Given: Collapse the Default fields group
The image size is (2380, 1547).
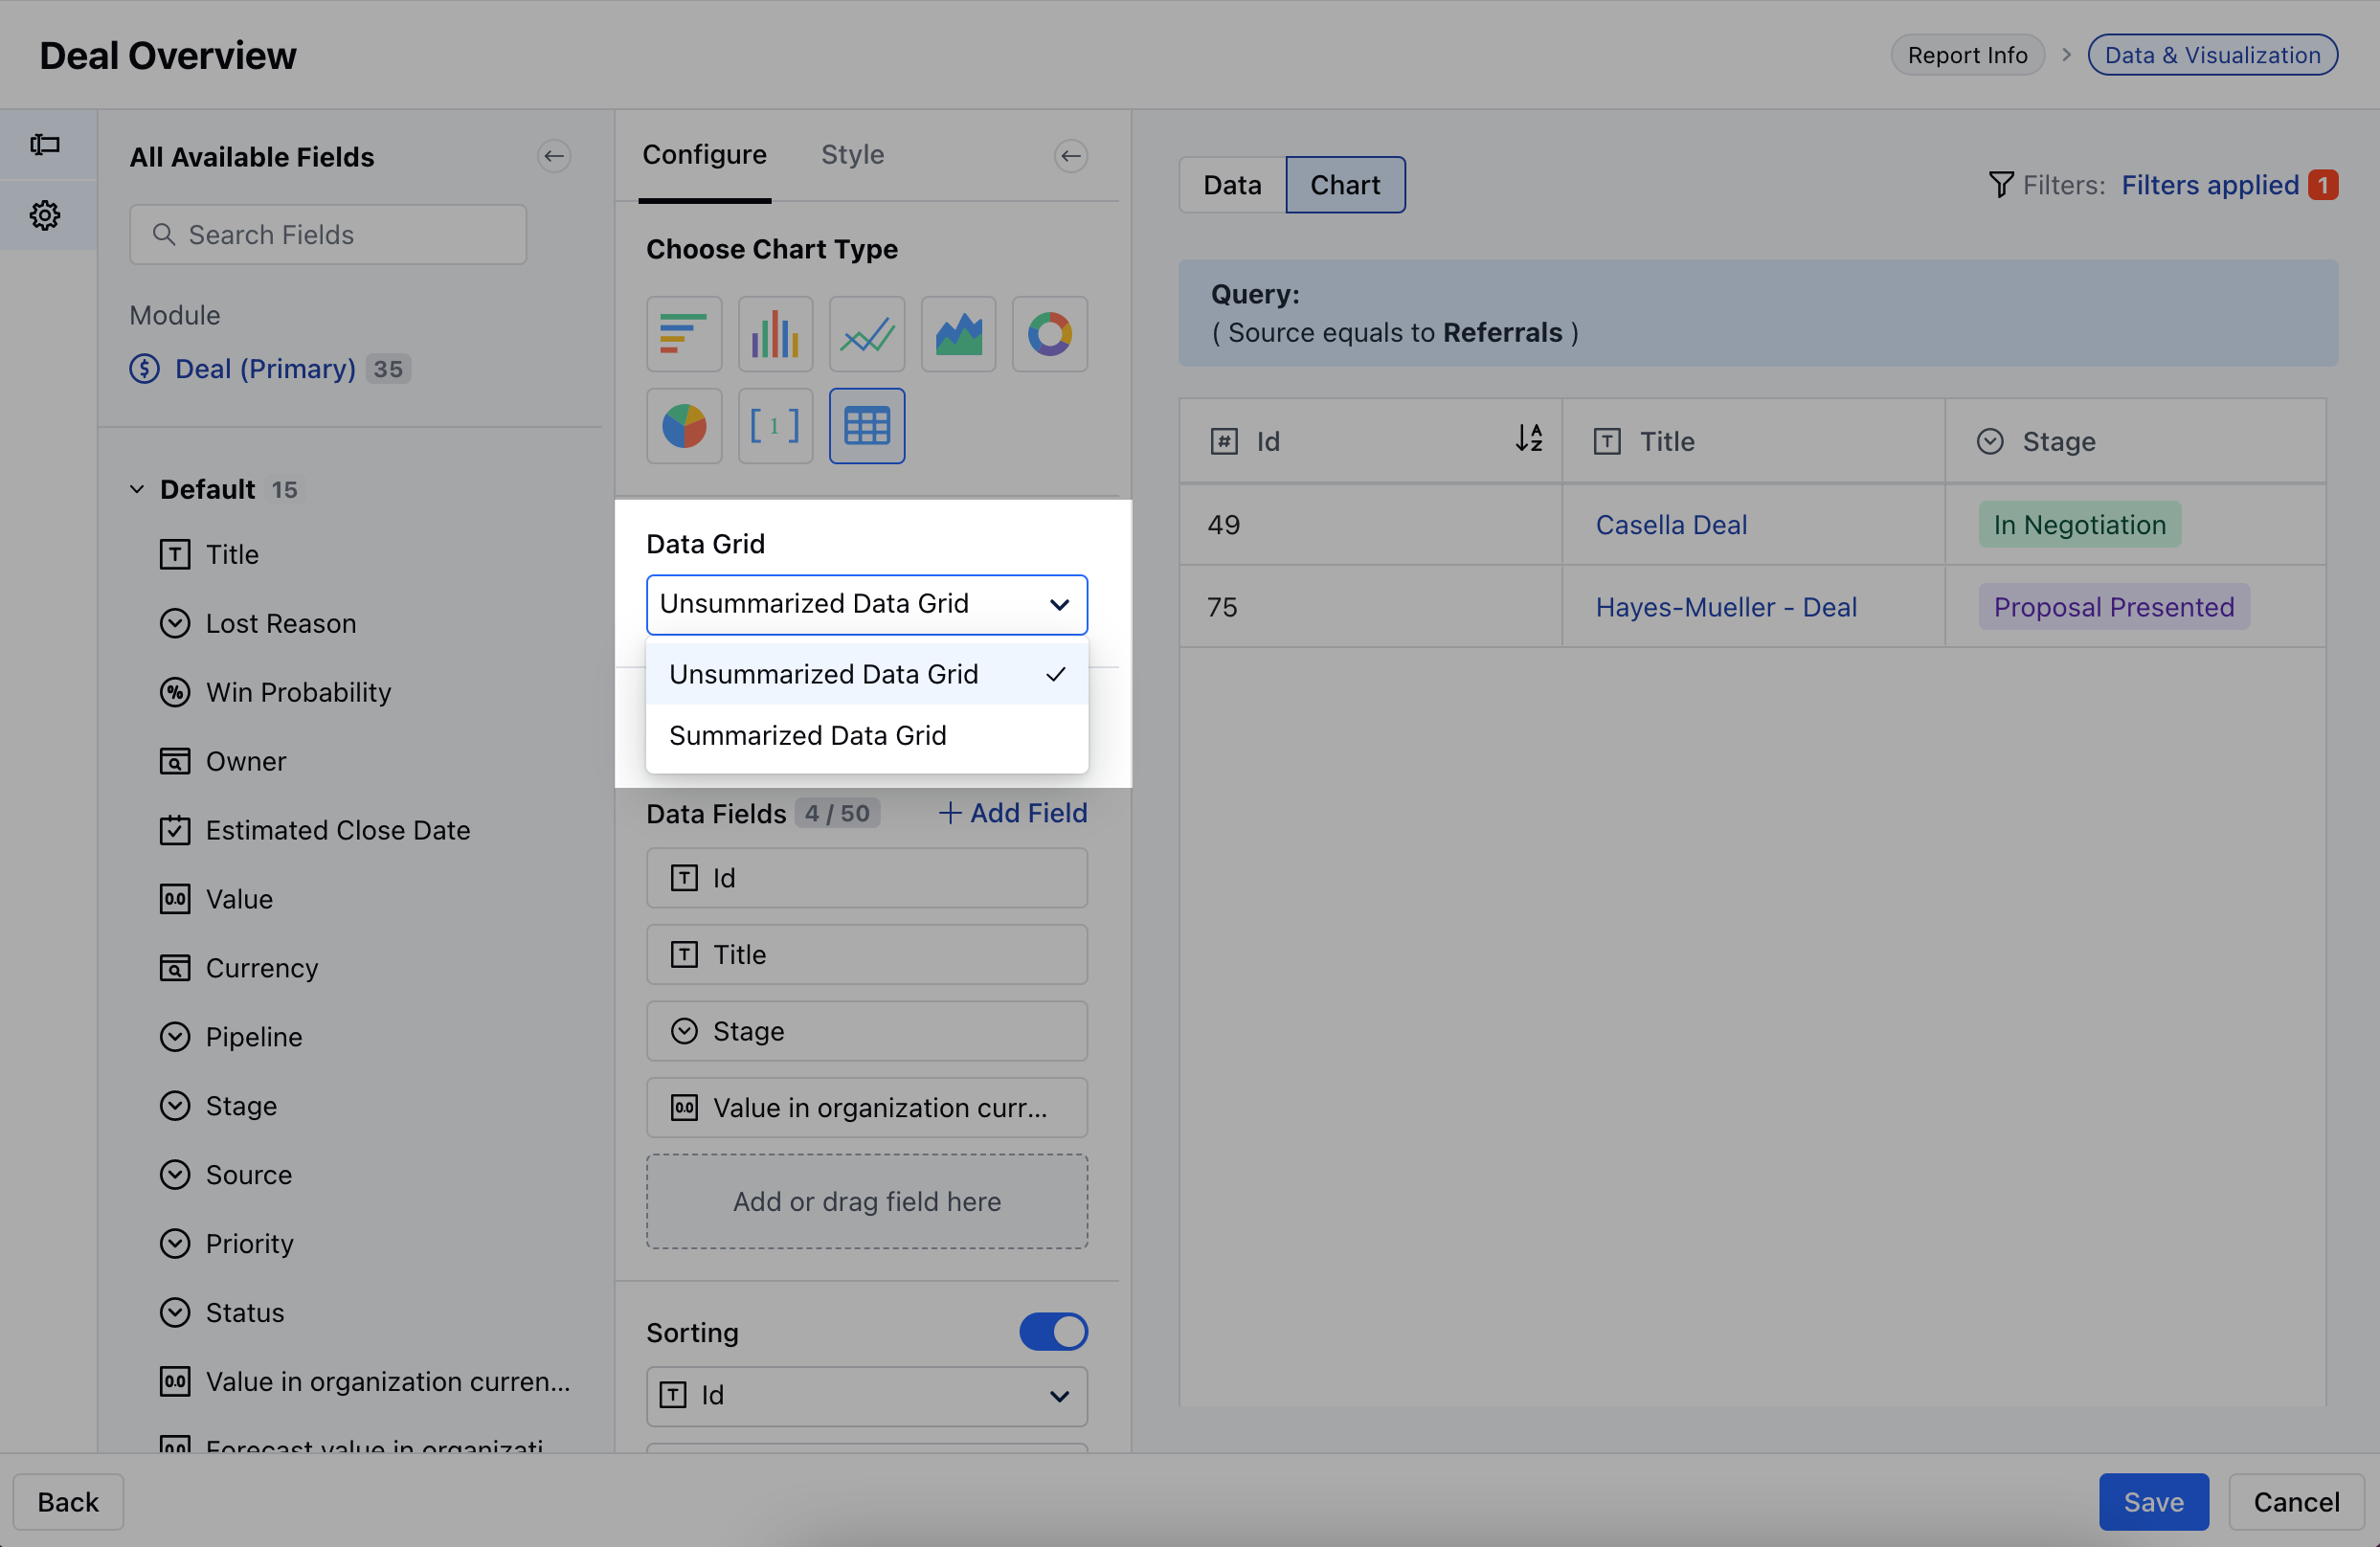Looking at the screenshot, I should point(137,489).
